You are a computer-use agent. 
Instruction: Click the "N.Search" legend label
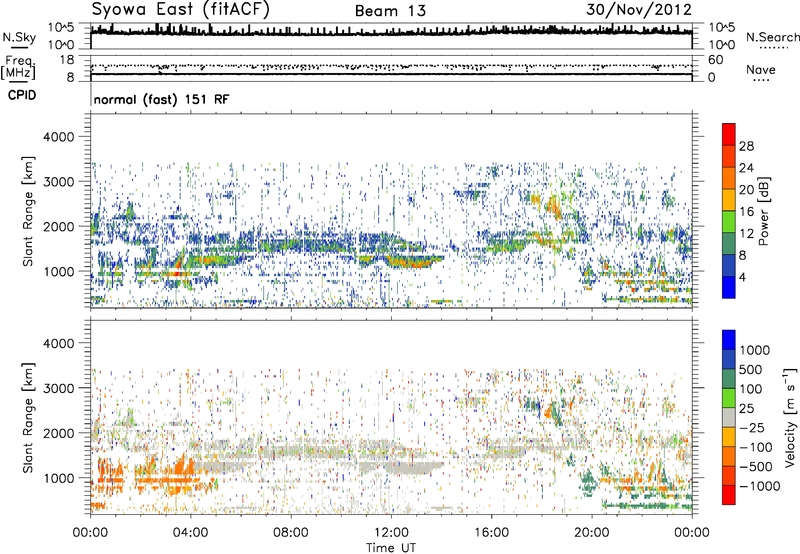coord(773,37)
